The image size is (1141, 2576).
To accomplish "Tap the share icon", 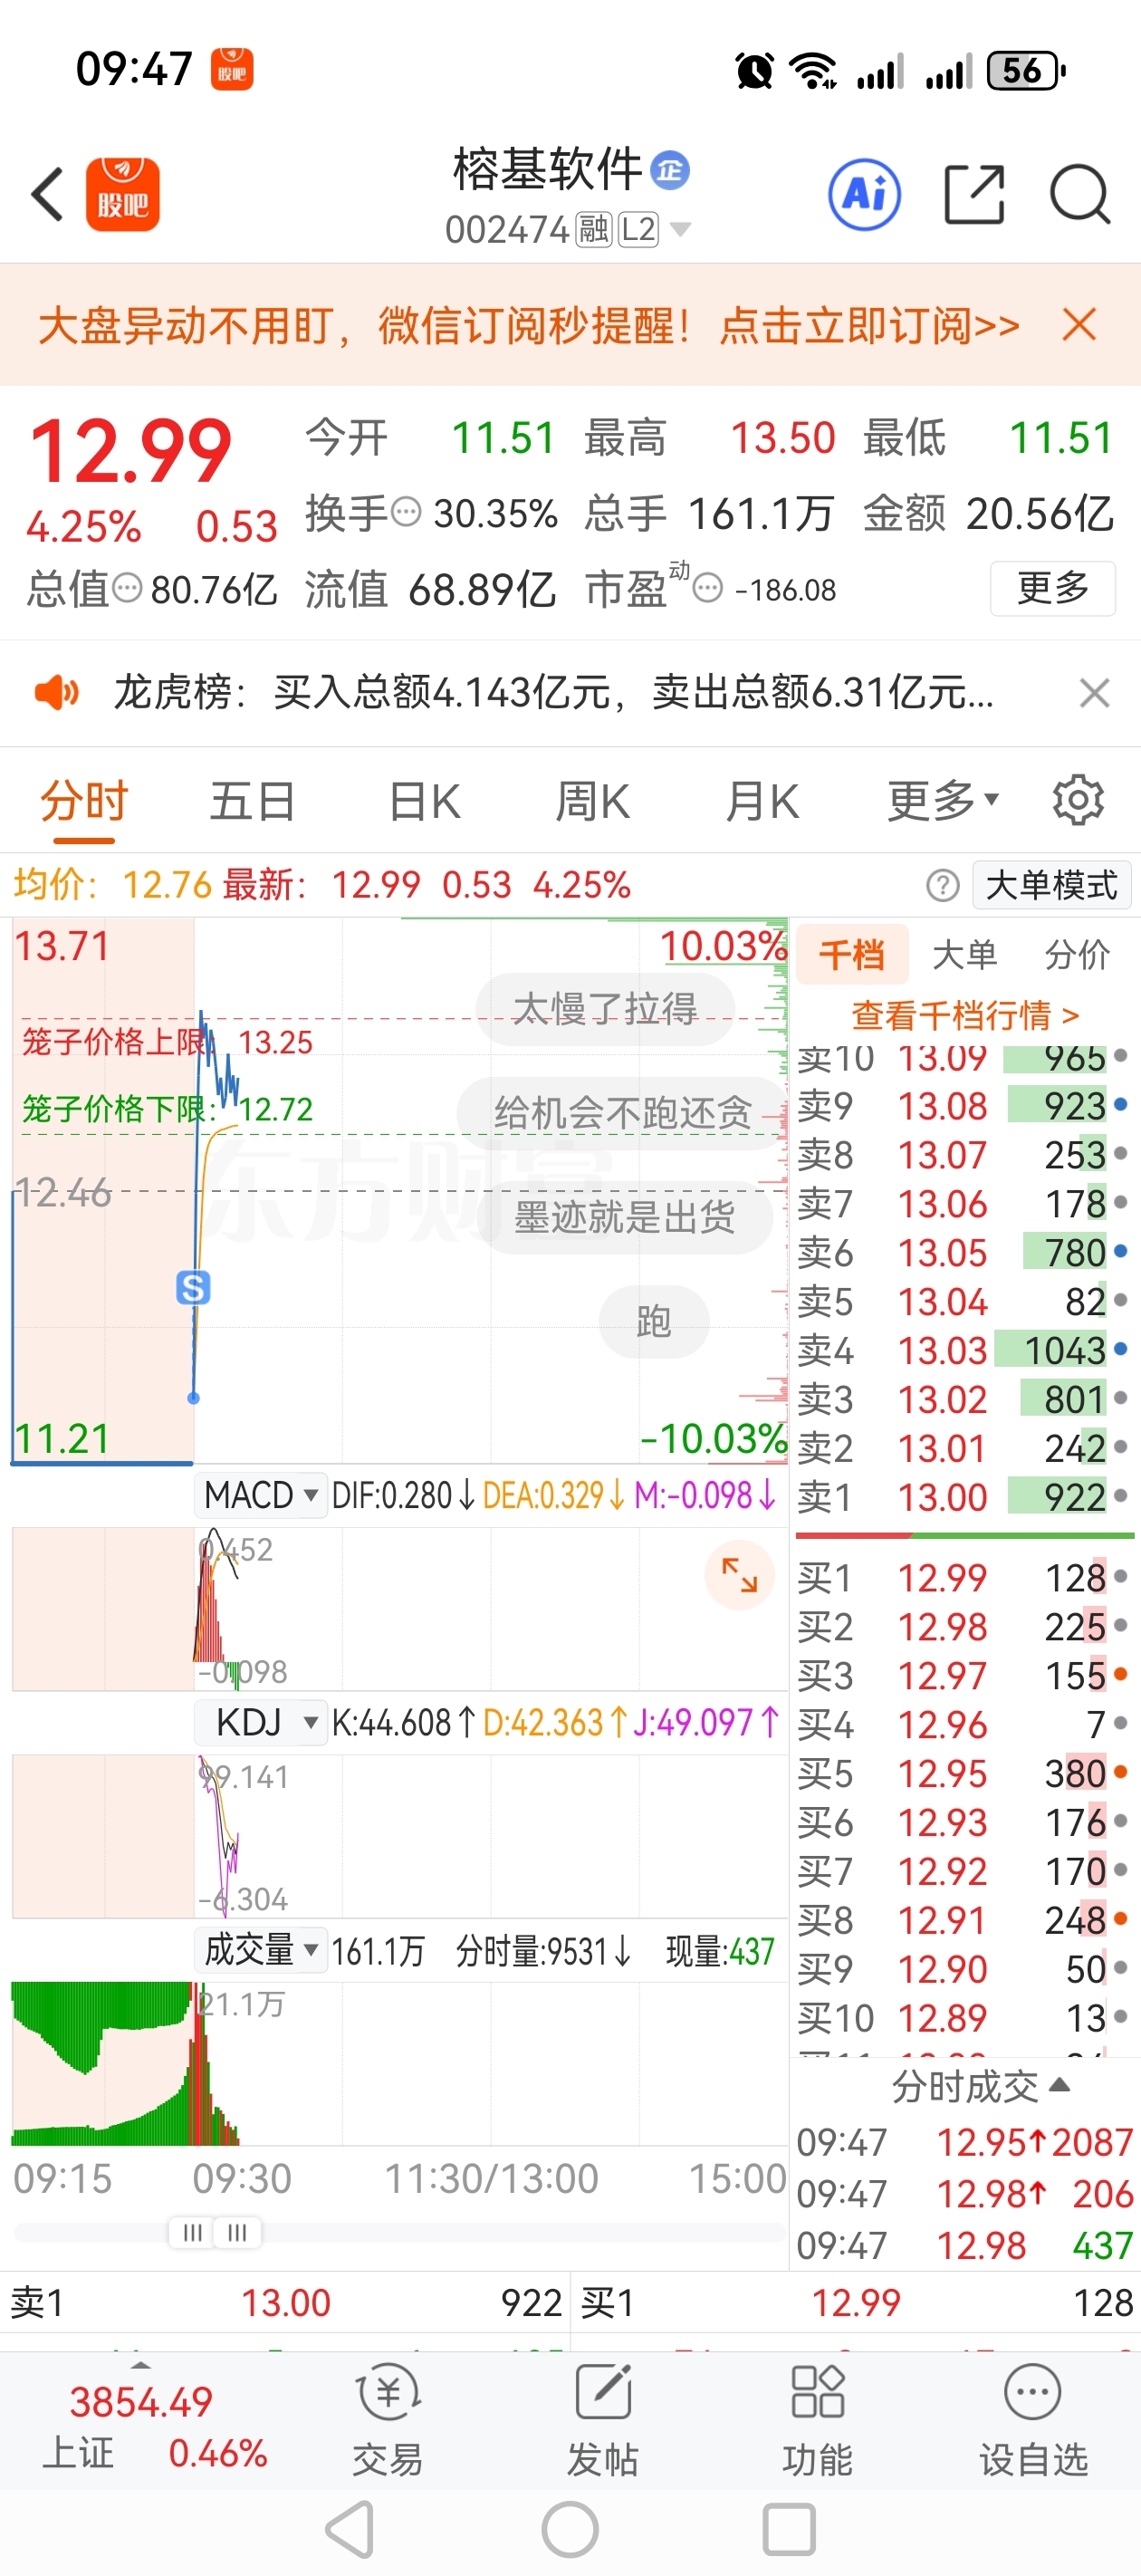I will tap(974, 194).
